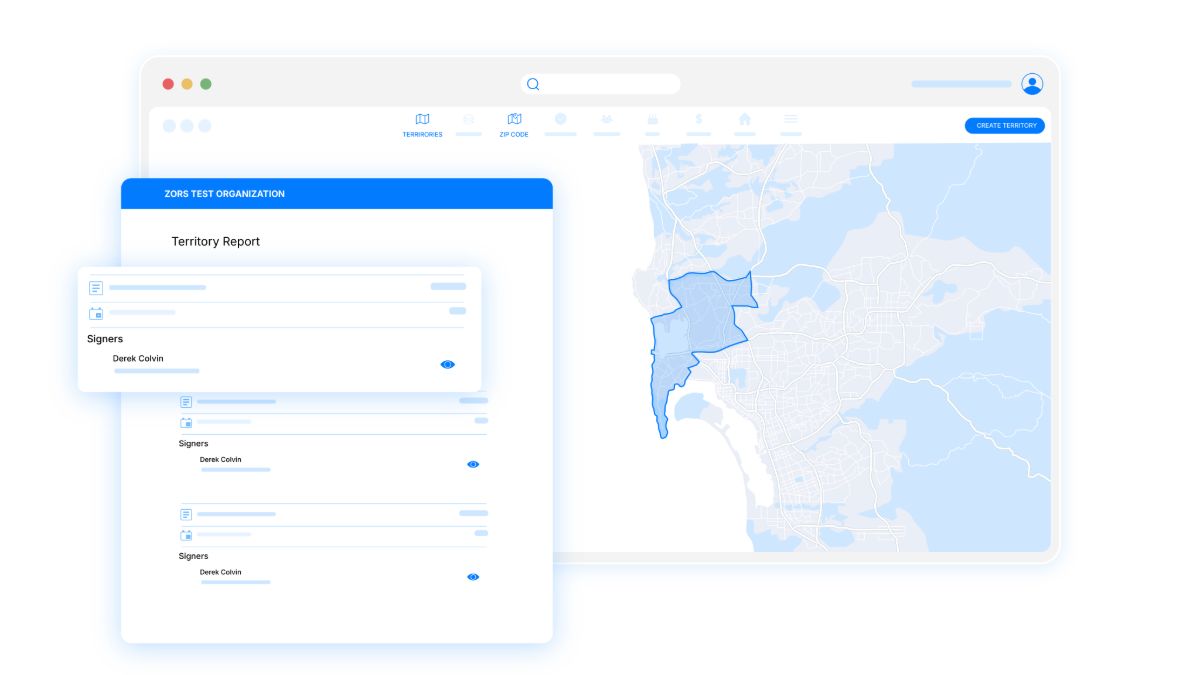The width and height of the screenshot is (1200, 675).
Task: Click the home icon in the toolbar
Action: point(745,118)
